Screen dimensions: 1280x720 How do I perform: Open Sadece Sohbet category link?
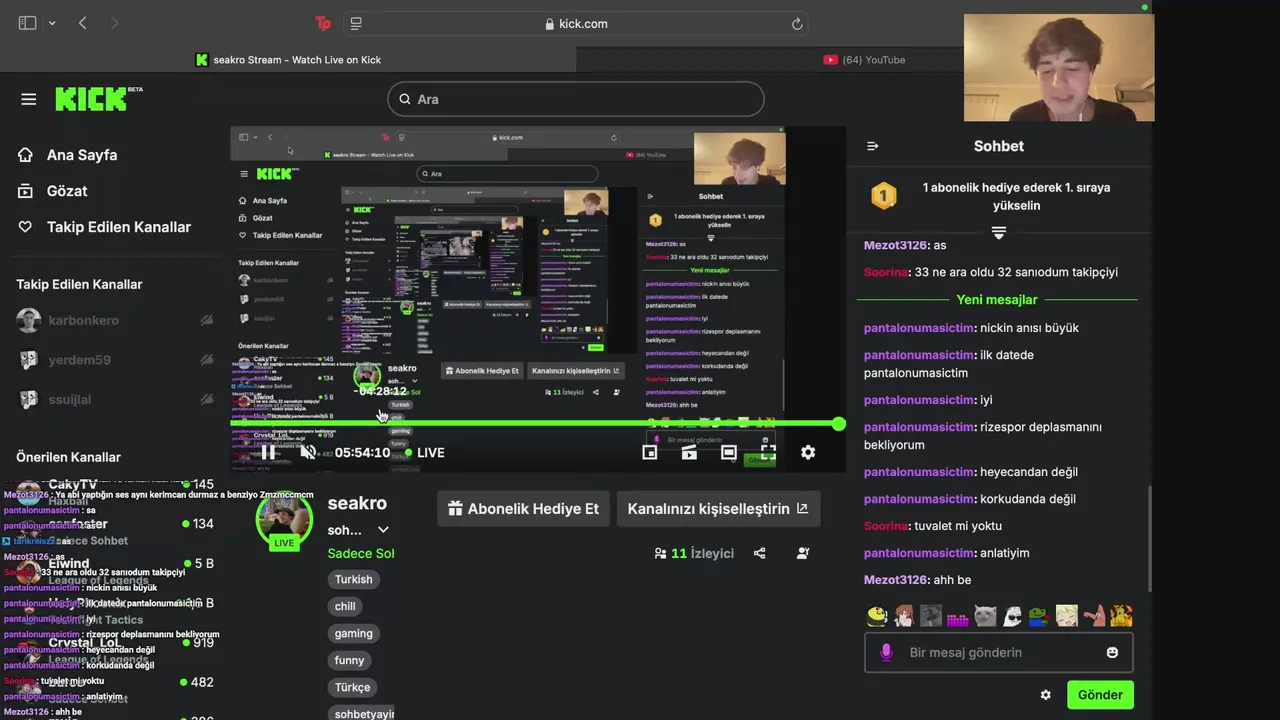(361, 553)
